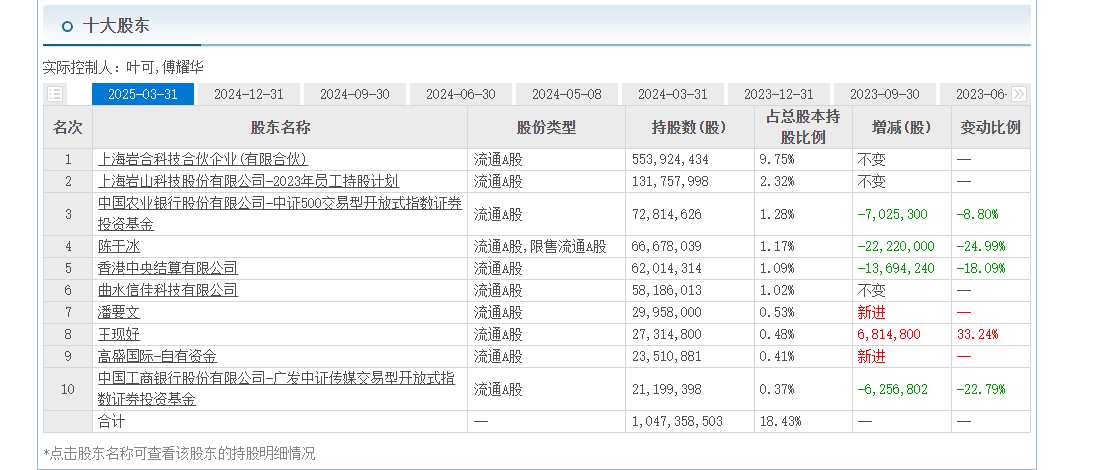Open the 2024-03-31 tab
This screenshot has height=470, width=1104.
(672, 94)
